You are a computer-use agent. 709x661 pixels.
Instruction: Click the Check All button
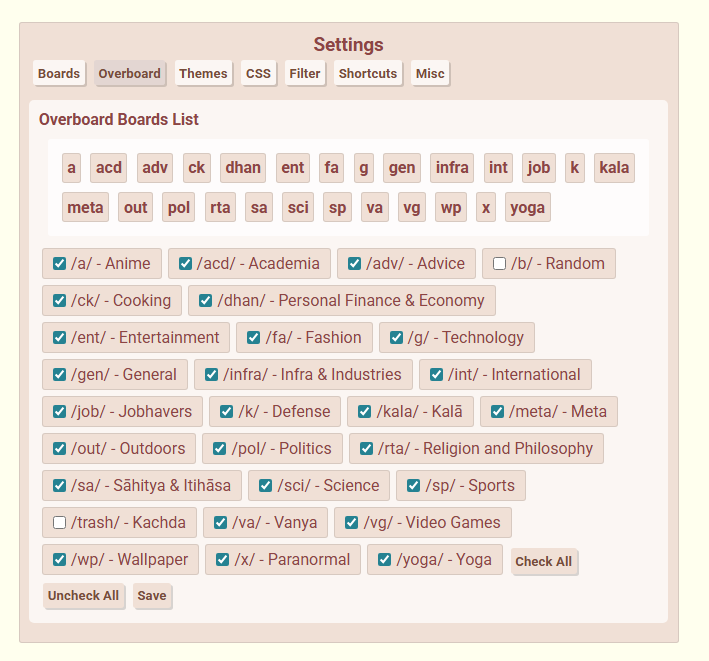pyautogui.click(x=543, y=562)
